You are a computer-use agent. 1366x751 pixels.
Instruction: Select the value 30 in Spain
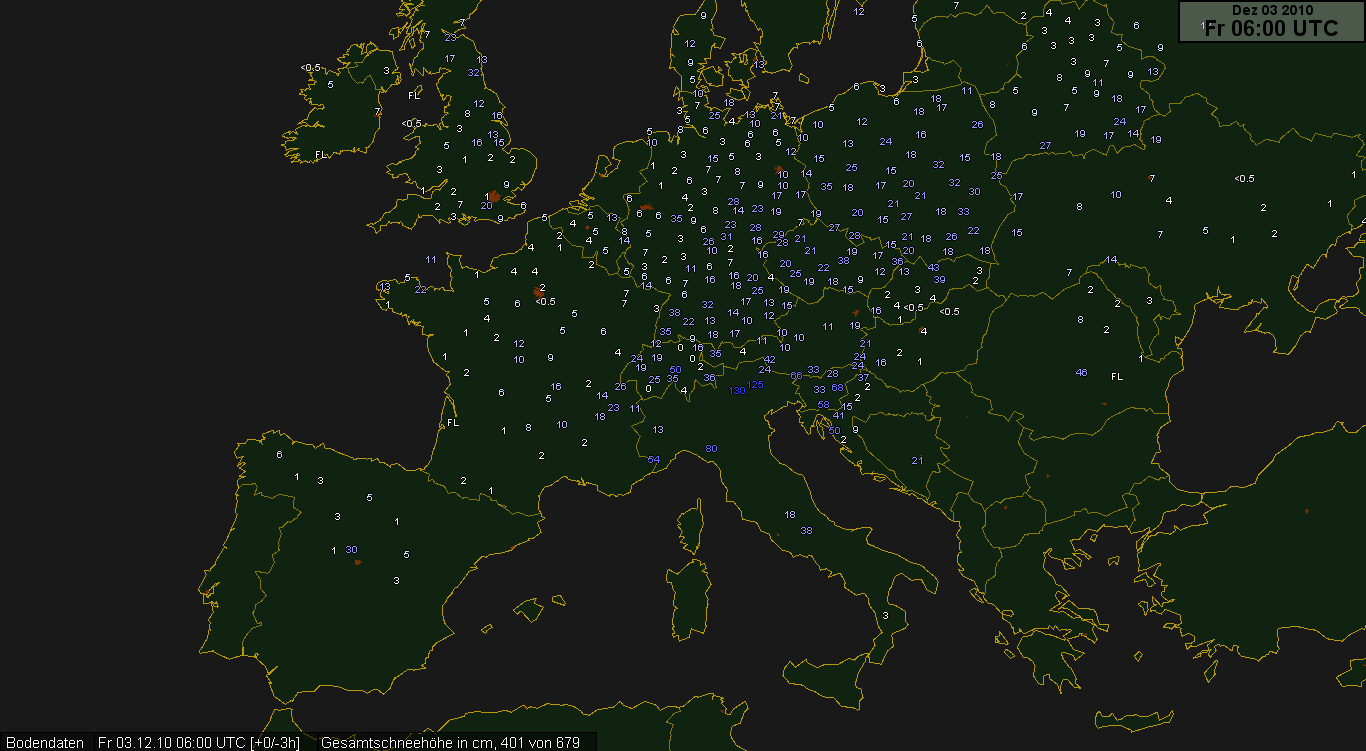pos(351,549)
